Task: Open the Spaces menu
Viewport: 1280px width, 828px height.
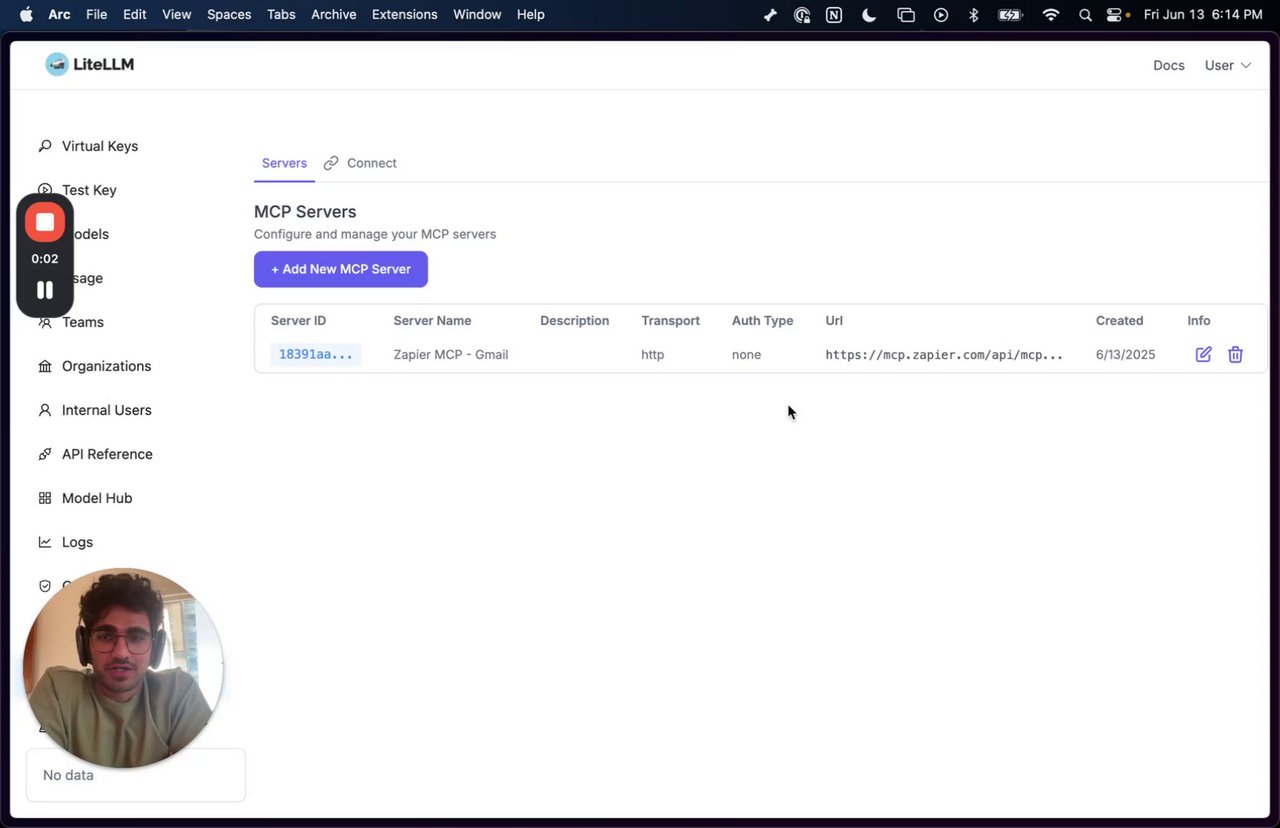Action: pyautogui.click(x=229, y=14)
